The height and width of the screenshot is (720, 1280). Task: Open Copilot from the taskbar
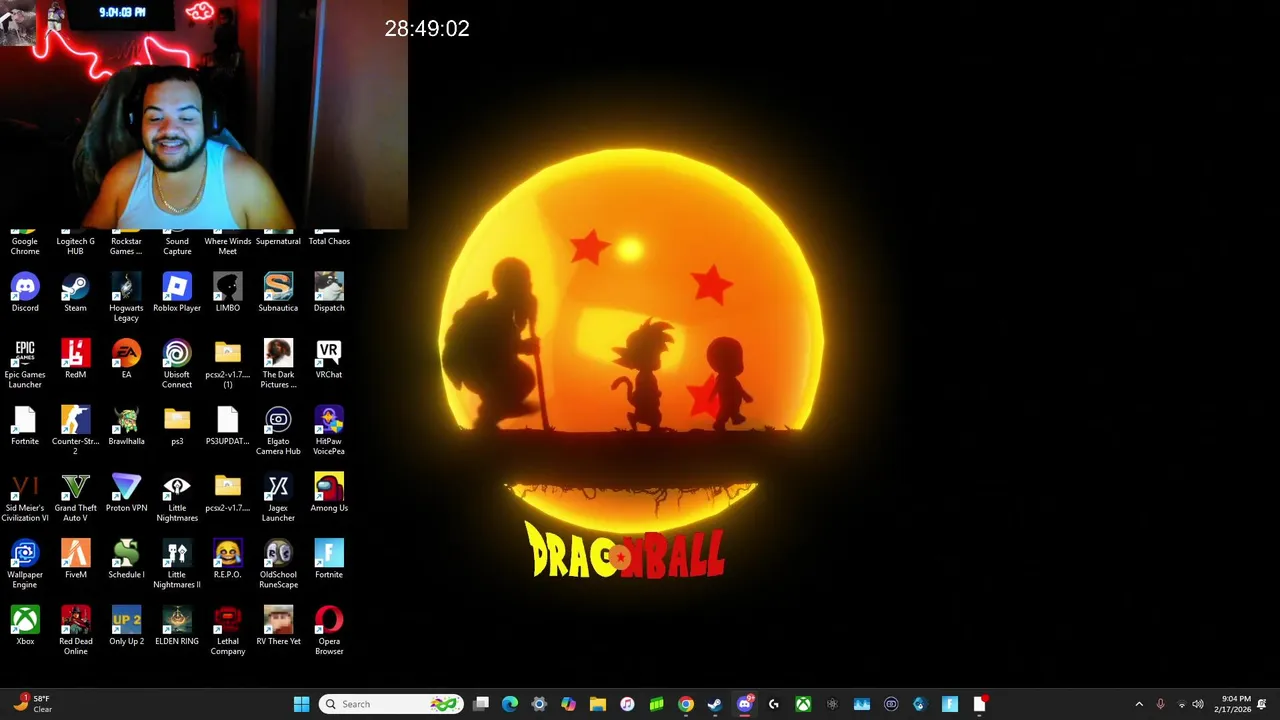[568, 704]
